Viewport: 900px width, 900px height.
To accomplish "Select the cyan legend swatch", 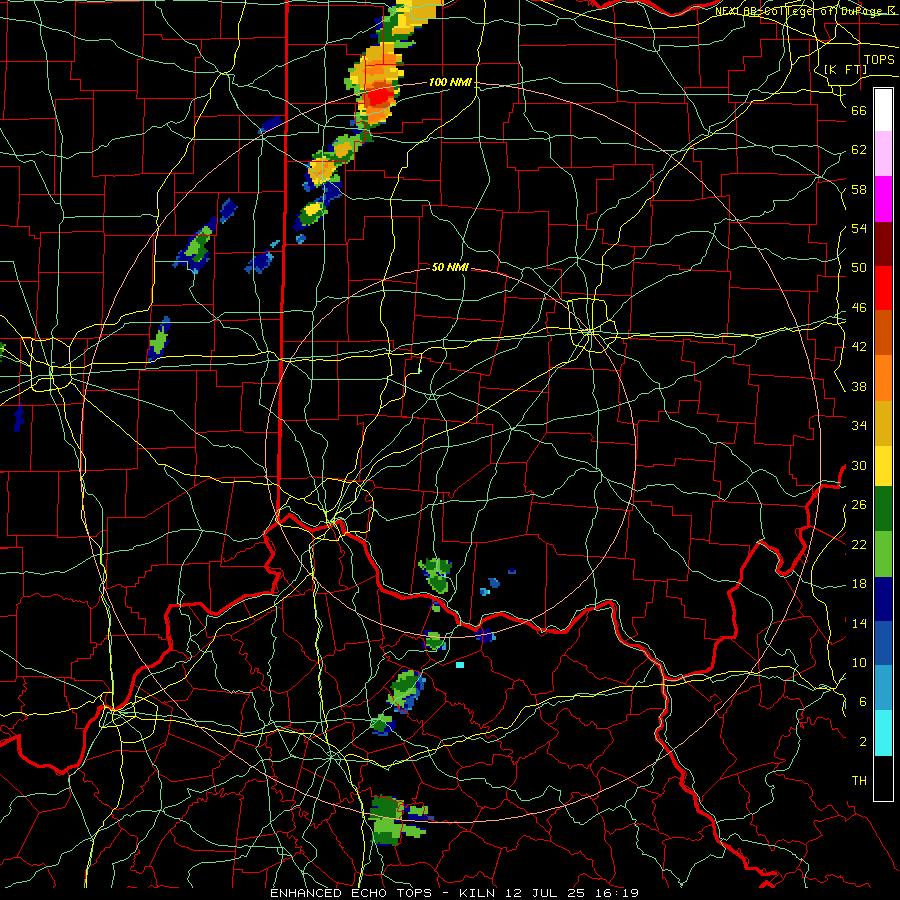I will pyautogui.click(x=883, y=733).
